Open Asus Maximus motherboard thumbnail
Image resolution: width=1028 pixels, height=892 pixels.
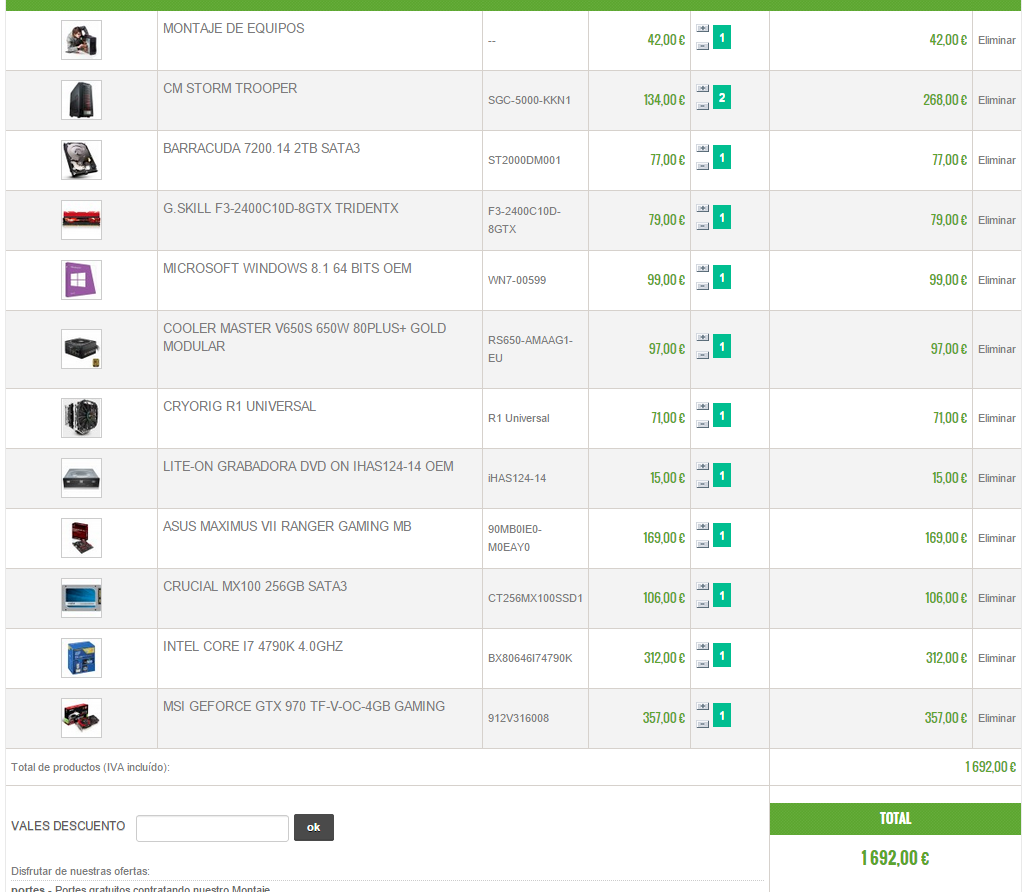(x=81, y=537)
